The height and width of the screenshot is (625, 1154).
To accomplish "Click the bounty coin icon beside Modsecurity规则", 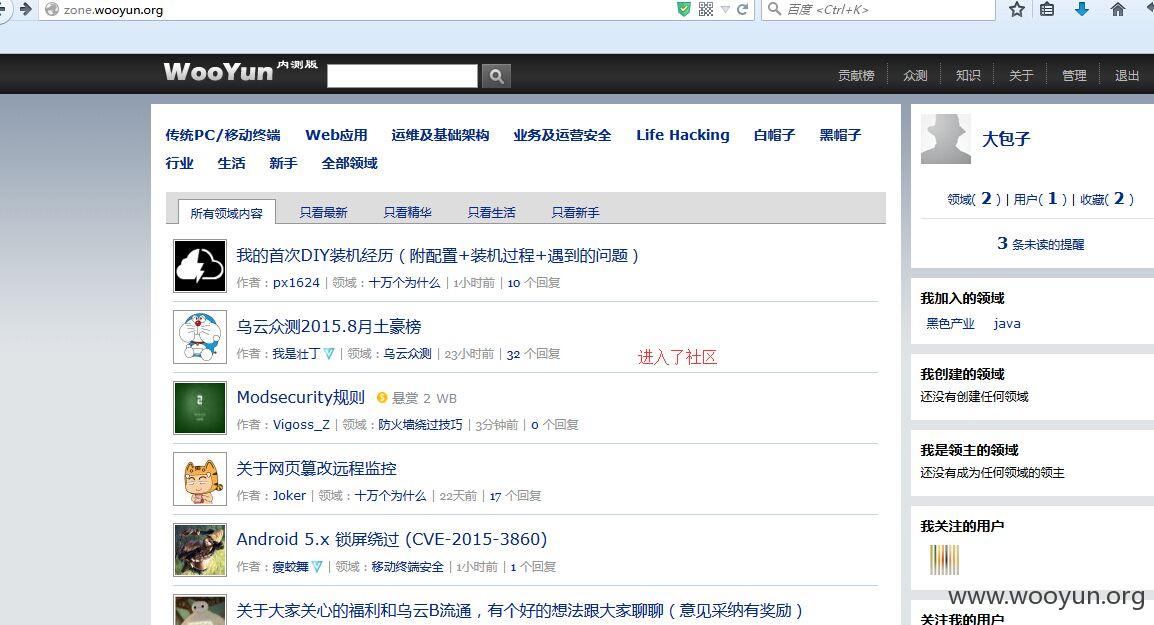I will [382, 398].
